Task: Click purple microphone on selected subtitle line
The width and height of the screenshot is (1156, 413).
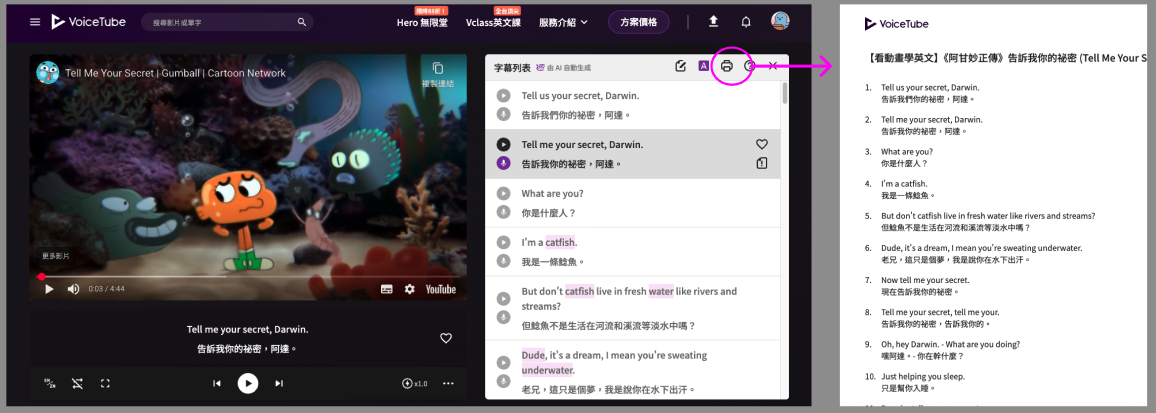Action: point(504,164)
